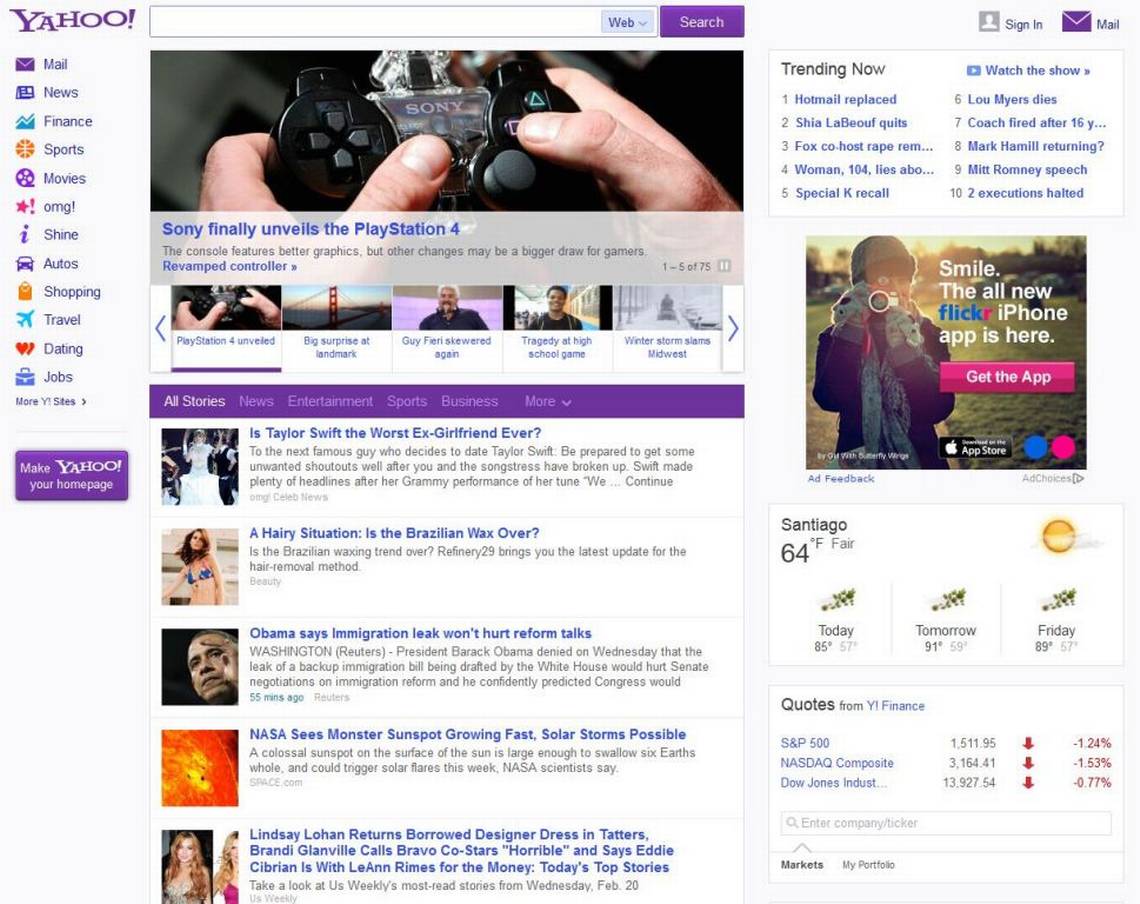Click the Yahoo! logo
The image size is (1140, 904).
coord(72,20)
